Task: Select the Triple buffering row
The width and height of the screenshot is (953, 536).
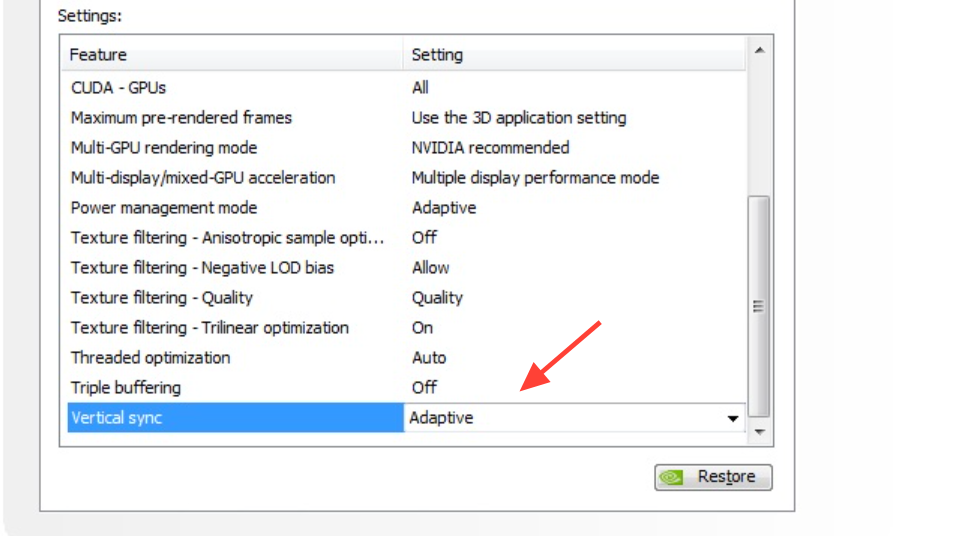Action: click(406, 388)
